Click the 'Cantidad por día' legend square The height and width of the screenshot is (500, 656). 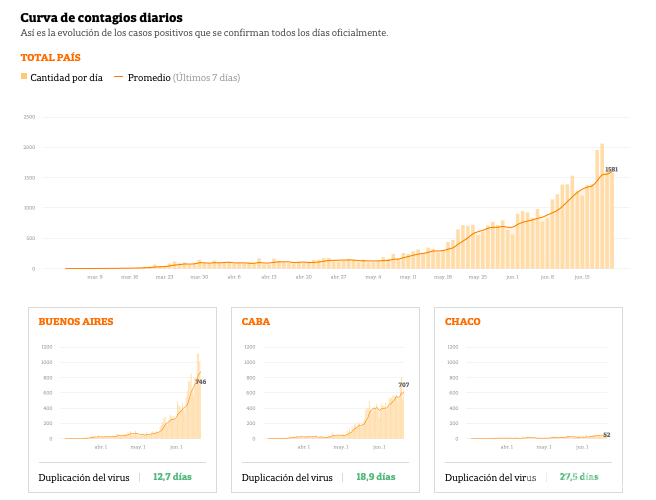[x=24, y=77]
